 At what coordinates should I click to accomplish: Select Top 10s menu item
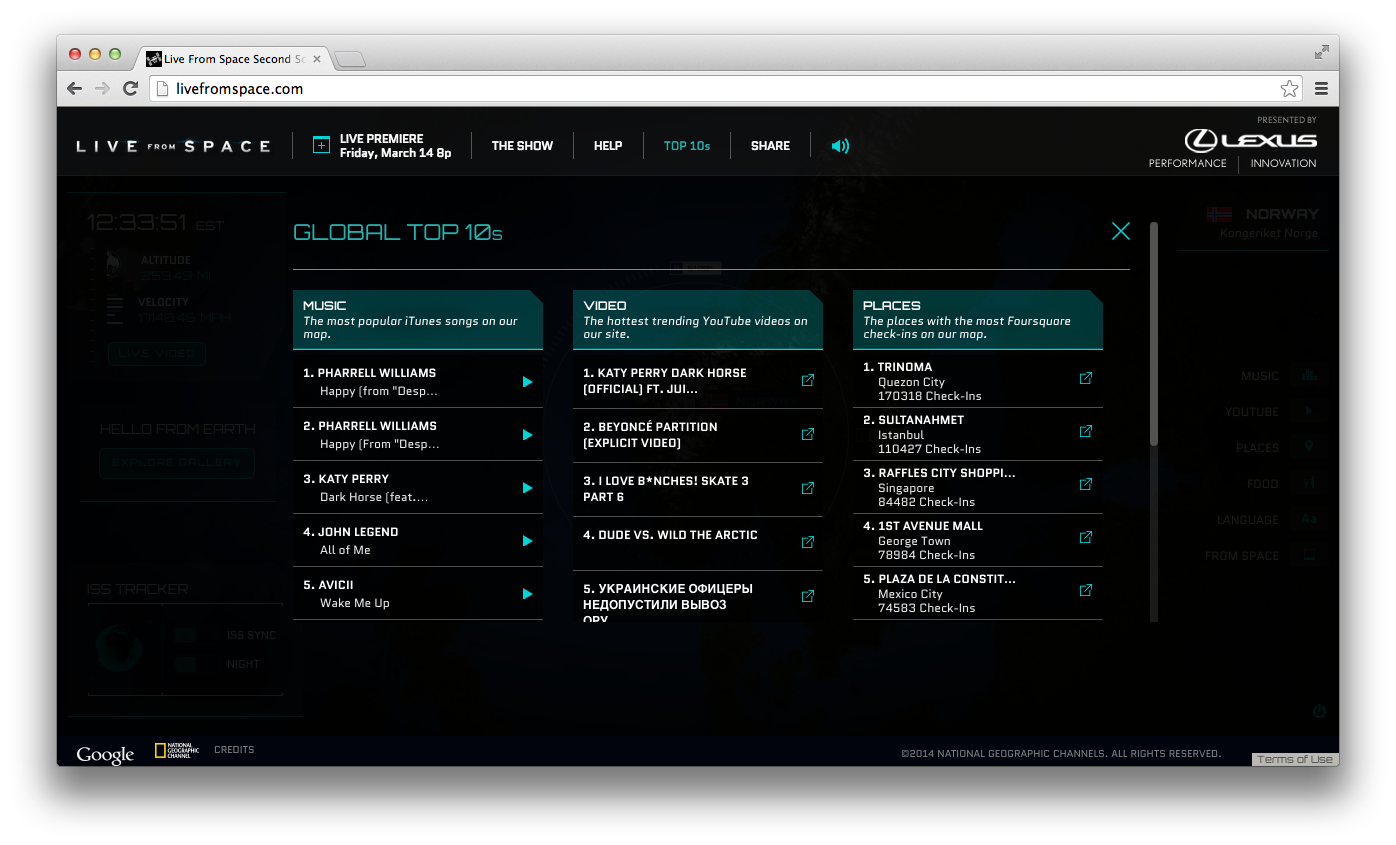pyautogui.click(x=687, y=146)
